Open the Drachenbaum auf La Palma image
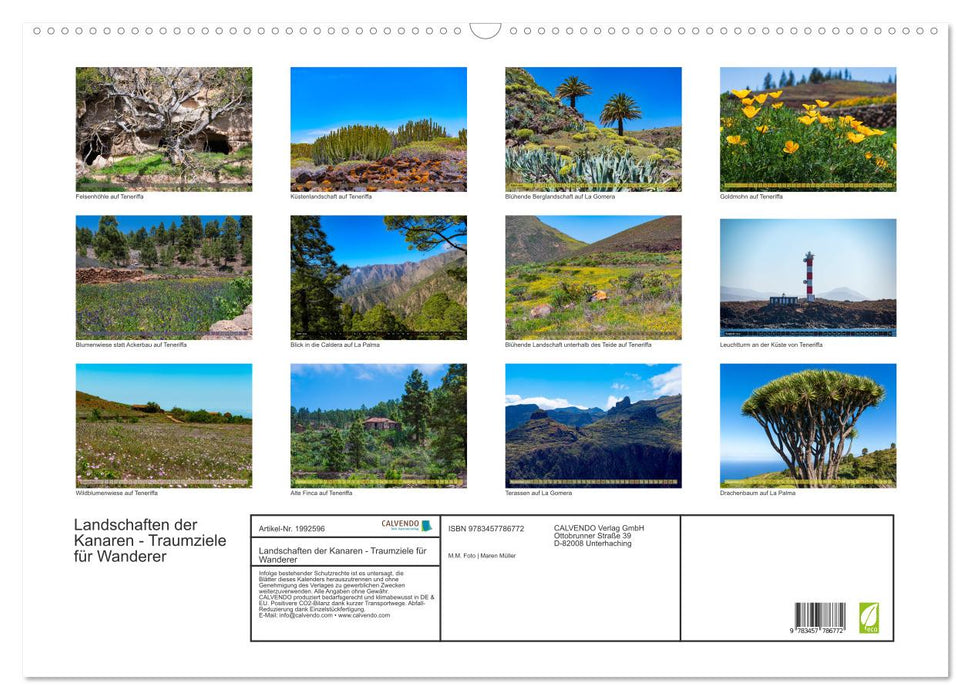Screen dimensions: 971x700 tap(808, 424)
